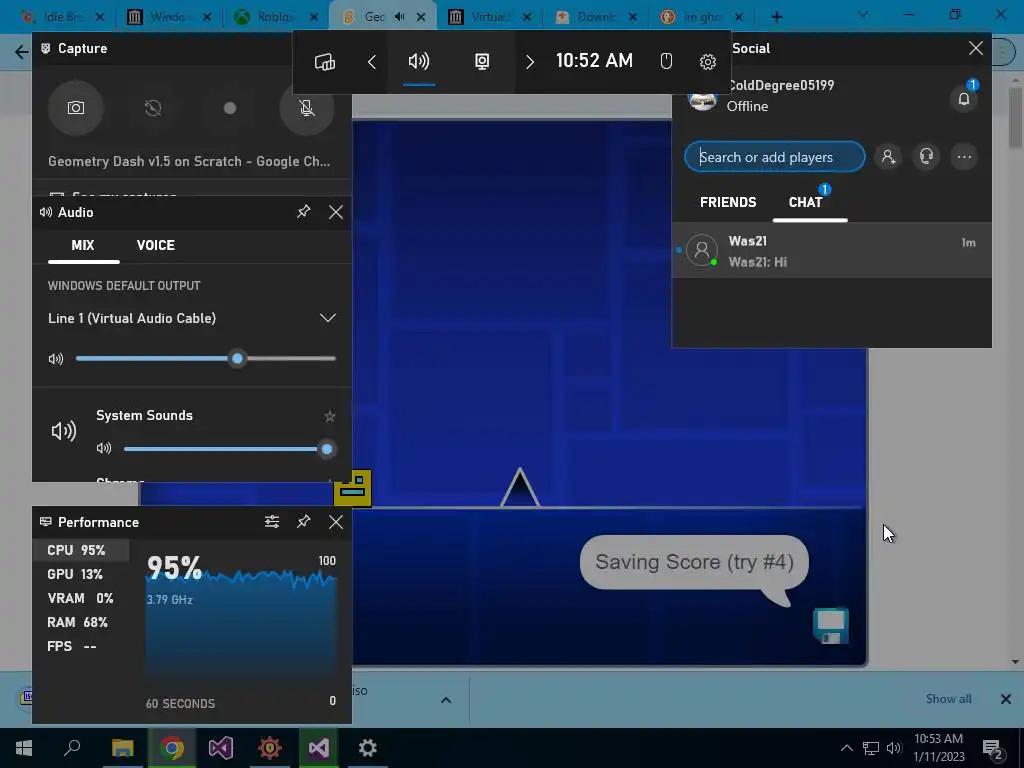1024x768 pixels.
Task: Go to previous Game Bar widgets arrow
Action: pos(372,61)
